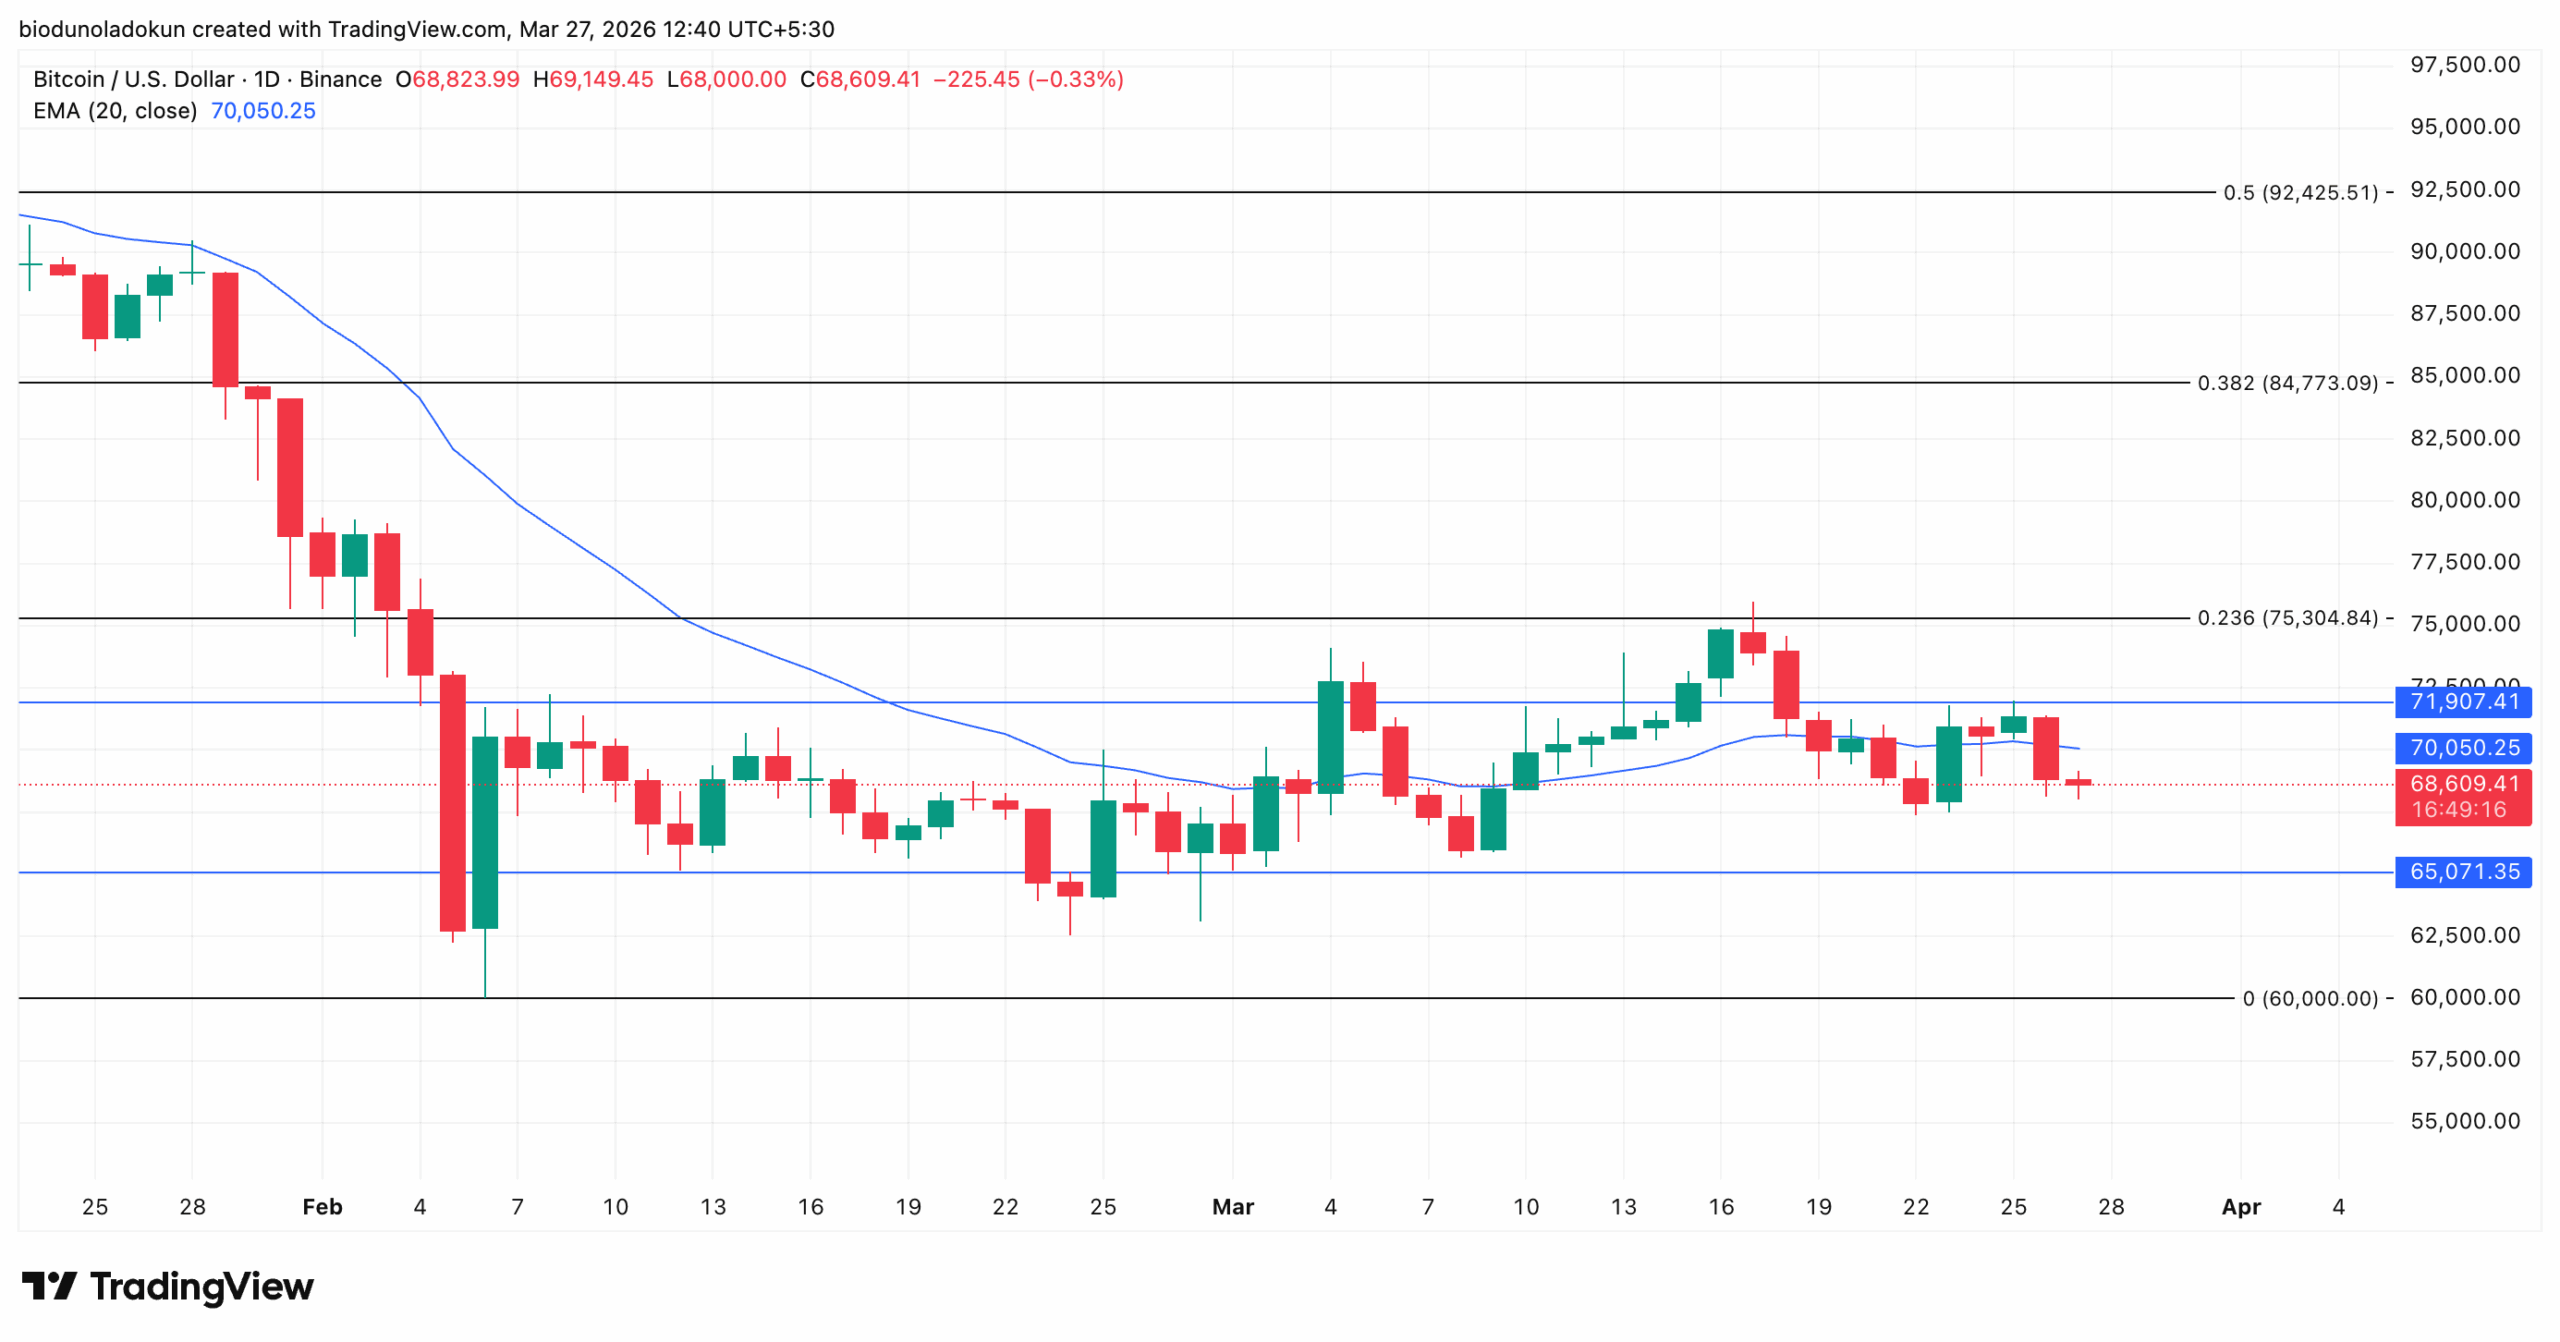
Task: Click the change value −225.45 (−0.33%)
Action: coord(1028,79)
